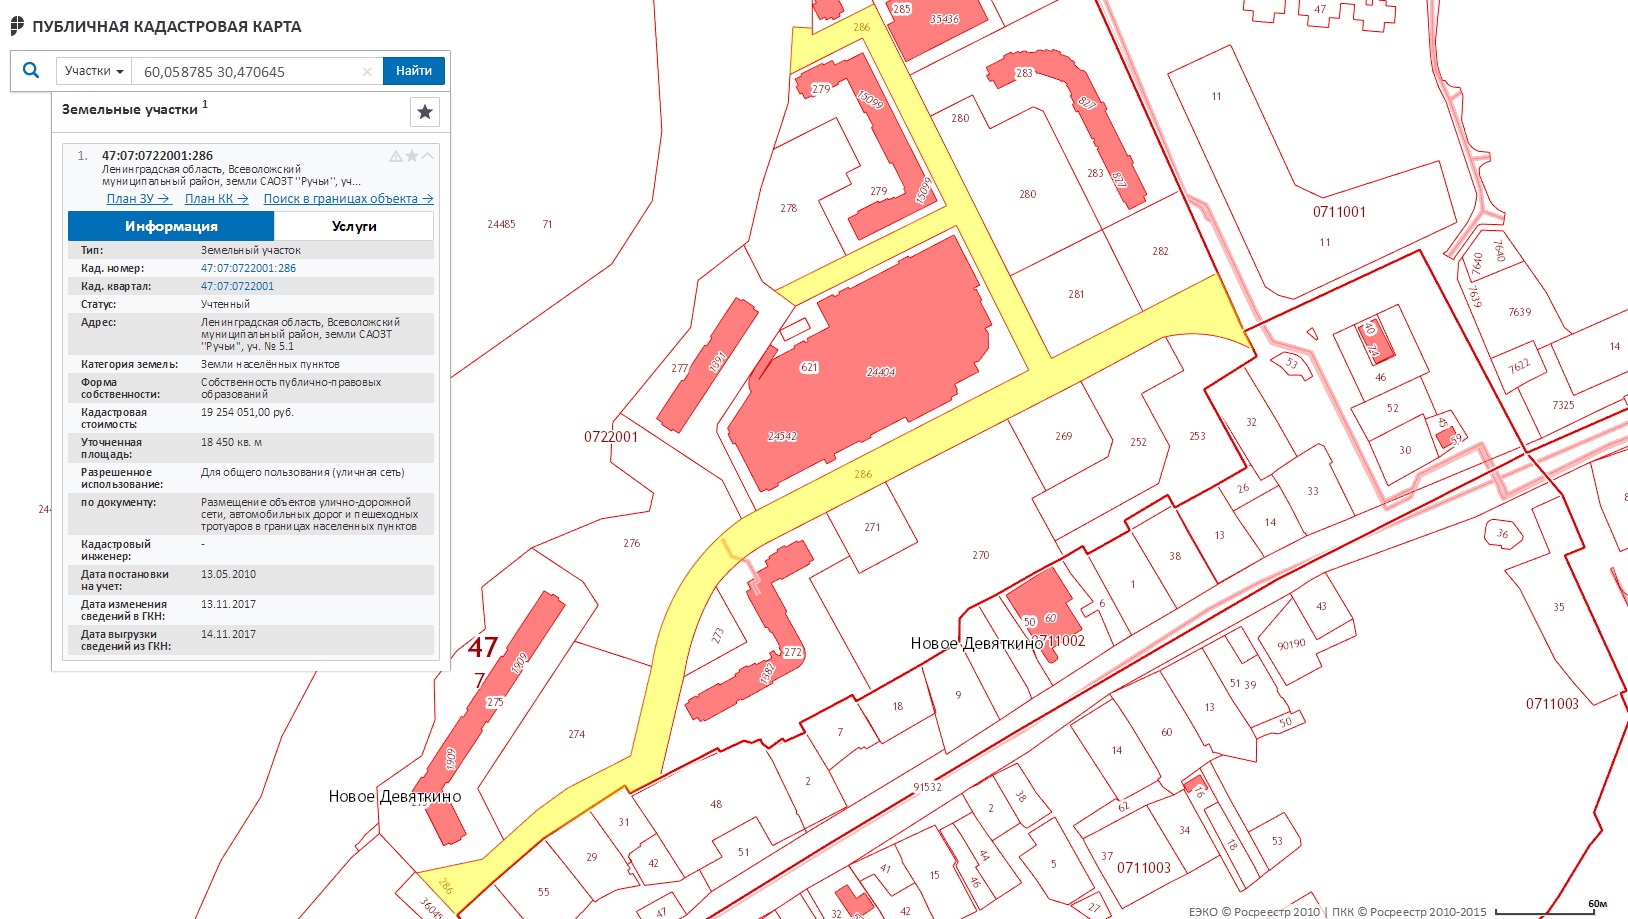Screen dimensions: 1628x919
Task: Click parcel 281 on the map
Action: click(1076, 294)
